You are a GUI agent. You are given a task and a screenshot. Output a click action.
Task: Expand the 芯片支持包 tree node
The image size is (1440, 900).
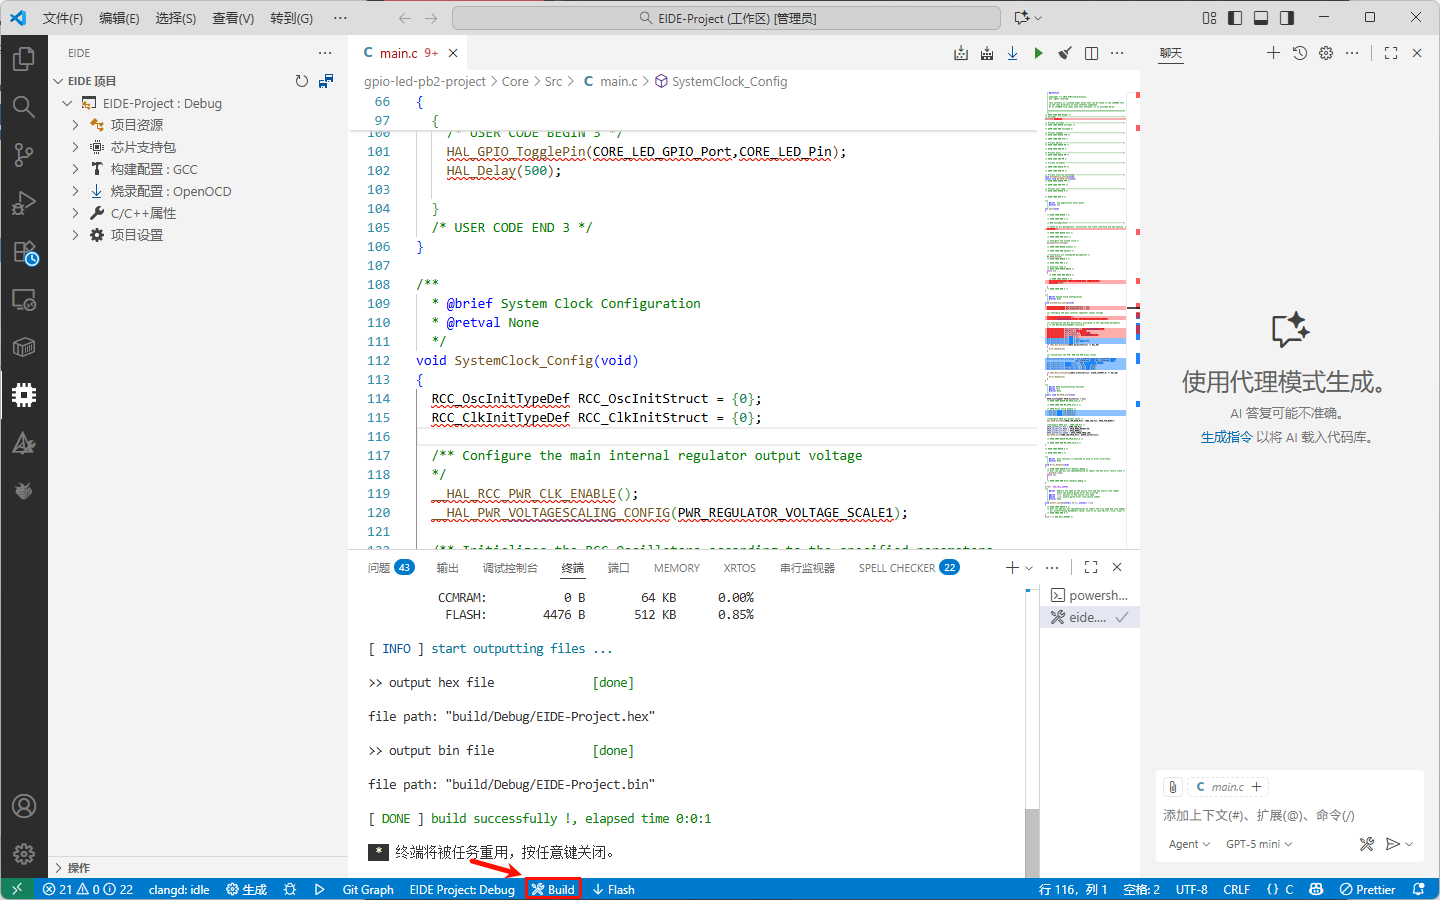76,147
